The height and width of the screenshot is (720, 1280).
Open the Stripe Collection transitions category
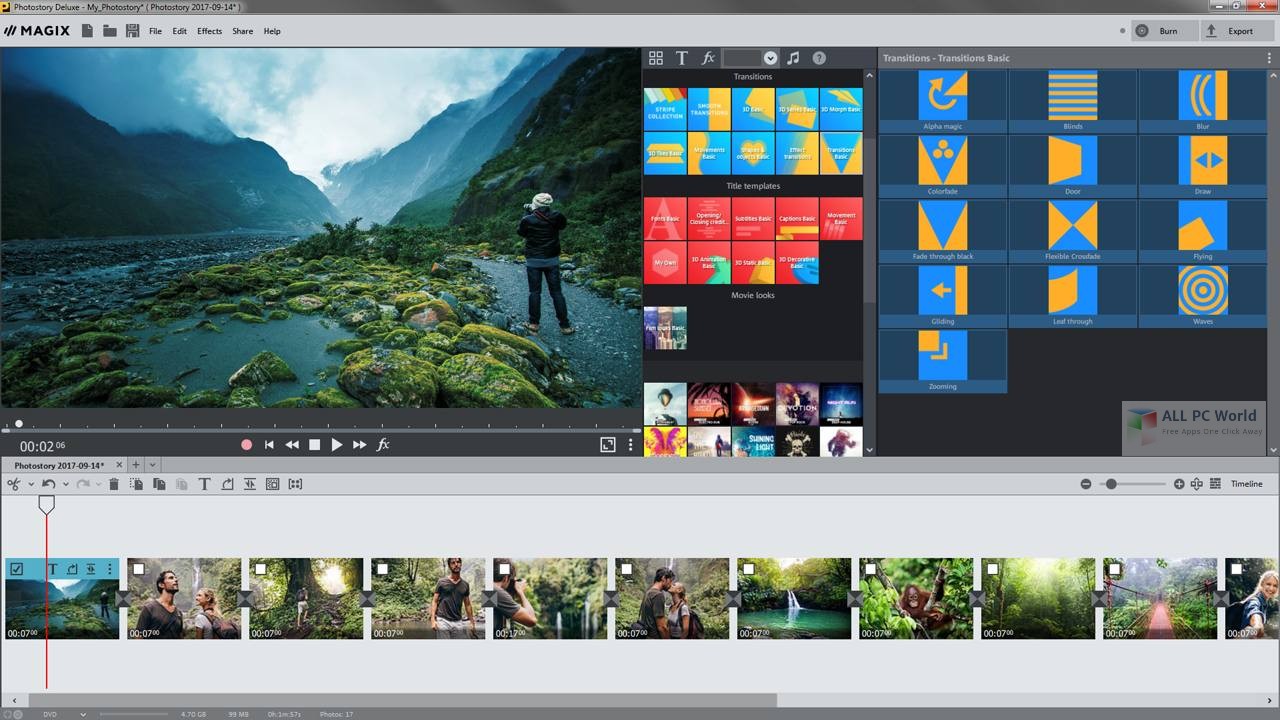tap(665, 109)
